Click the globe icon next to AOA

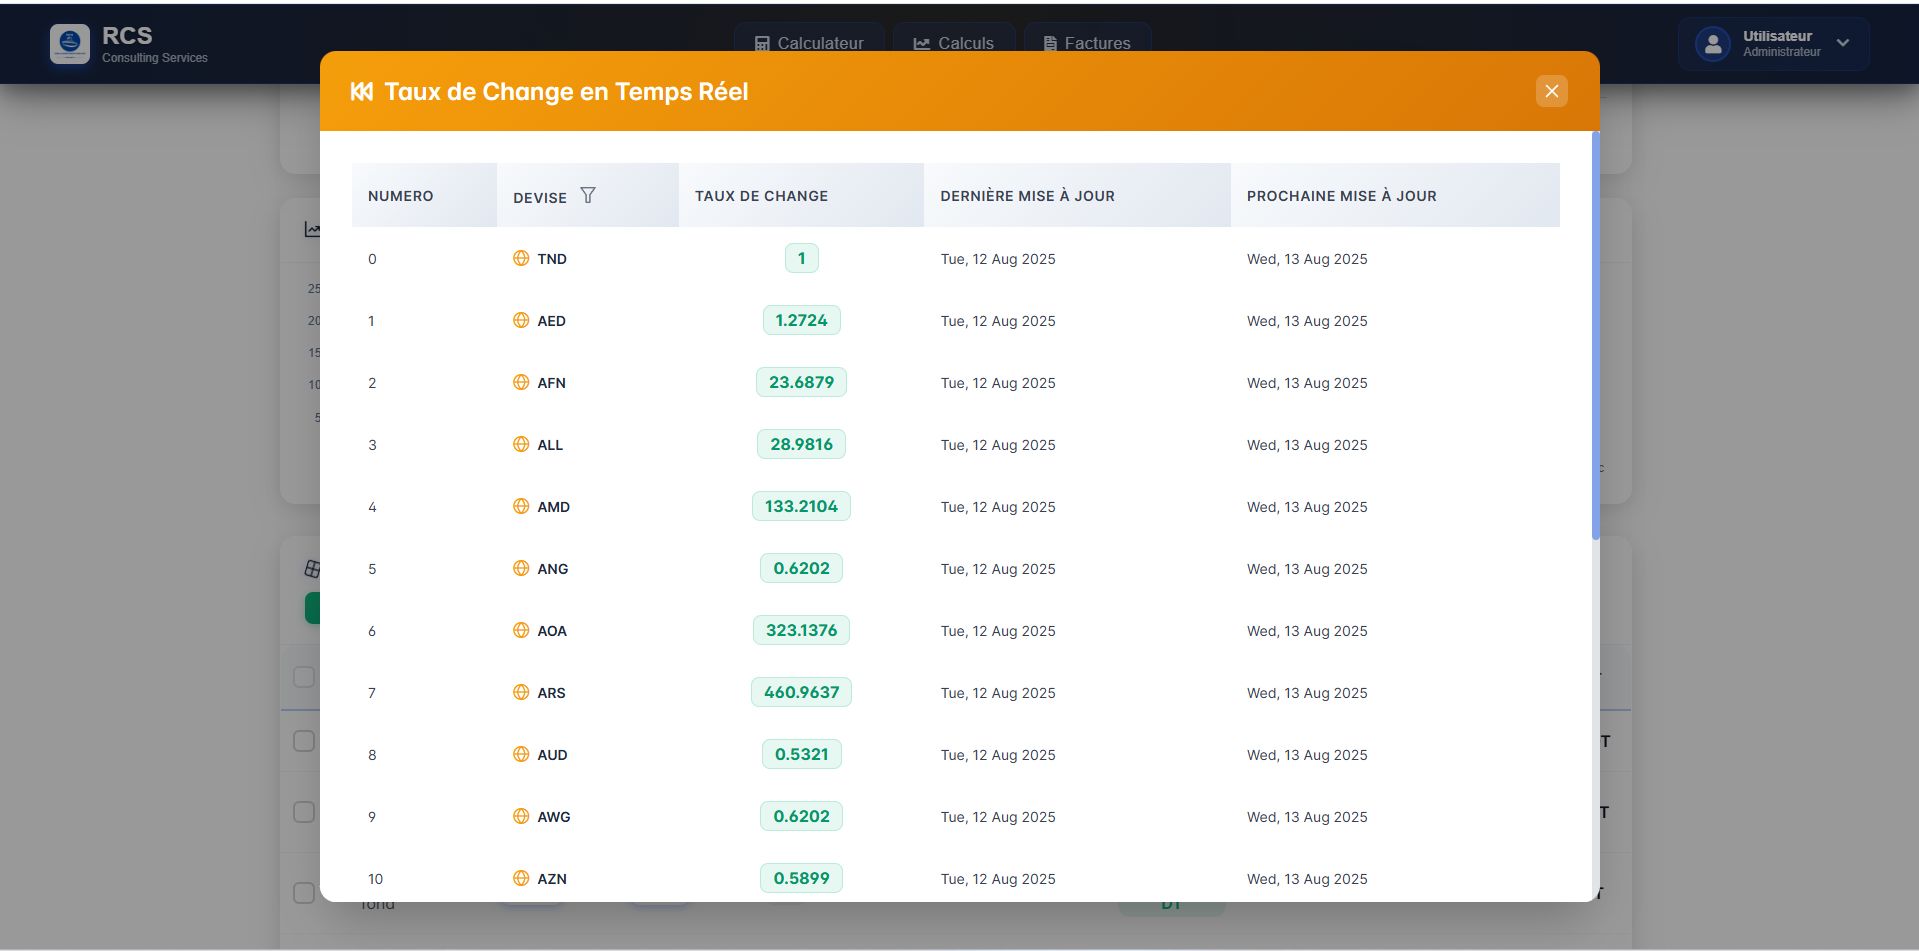click(521, 630)
